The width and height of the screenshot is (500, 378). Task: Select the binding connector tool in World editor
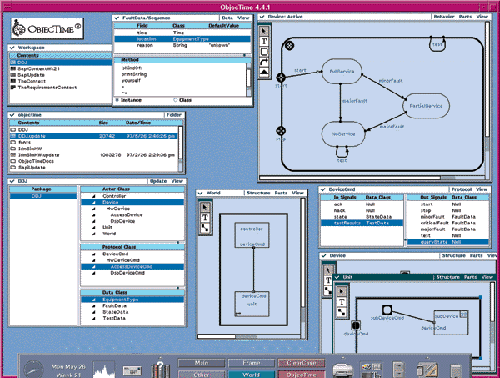(x=205, y=228)
